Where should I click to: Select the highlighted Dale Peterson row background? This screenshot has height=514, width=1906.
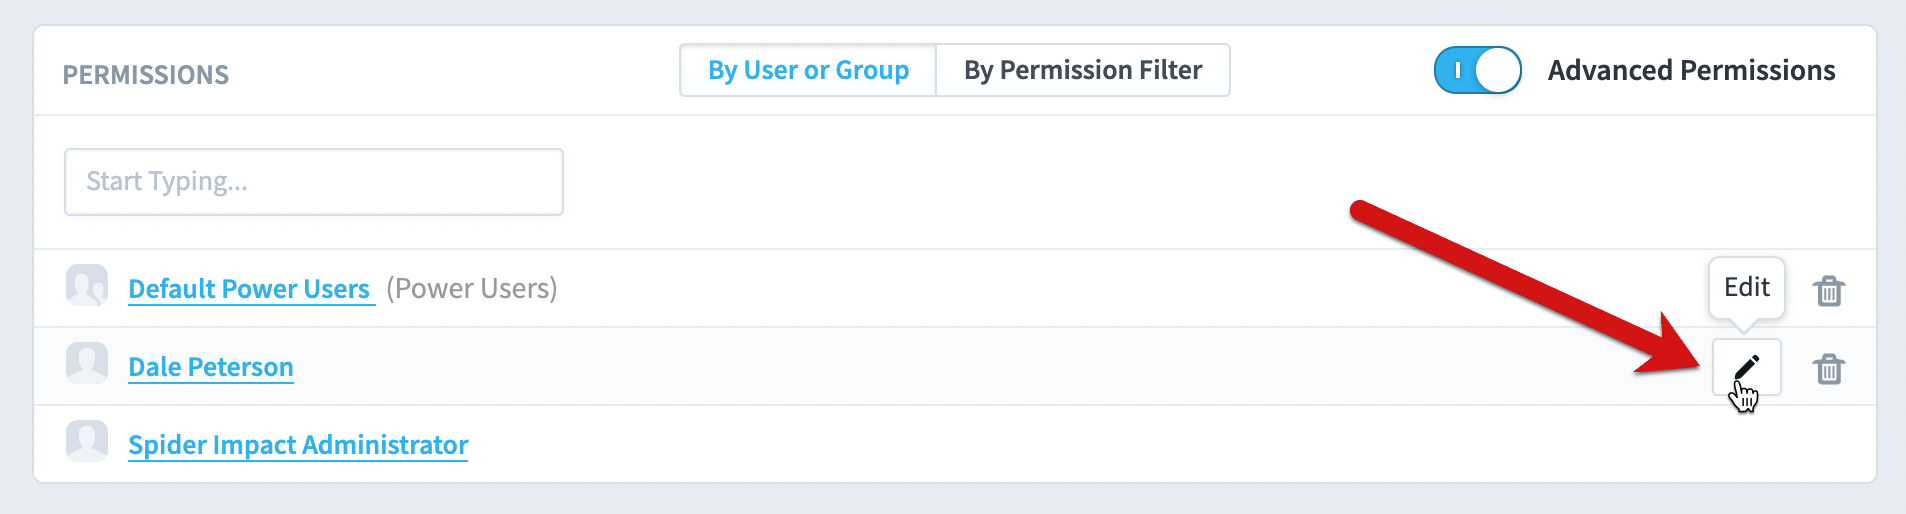click(x=955, y=366)
